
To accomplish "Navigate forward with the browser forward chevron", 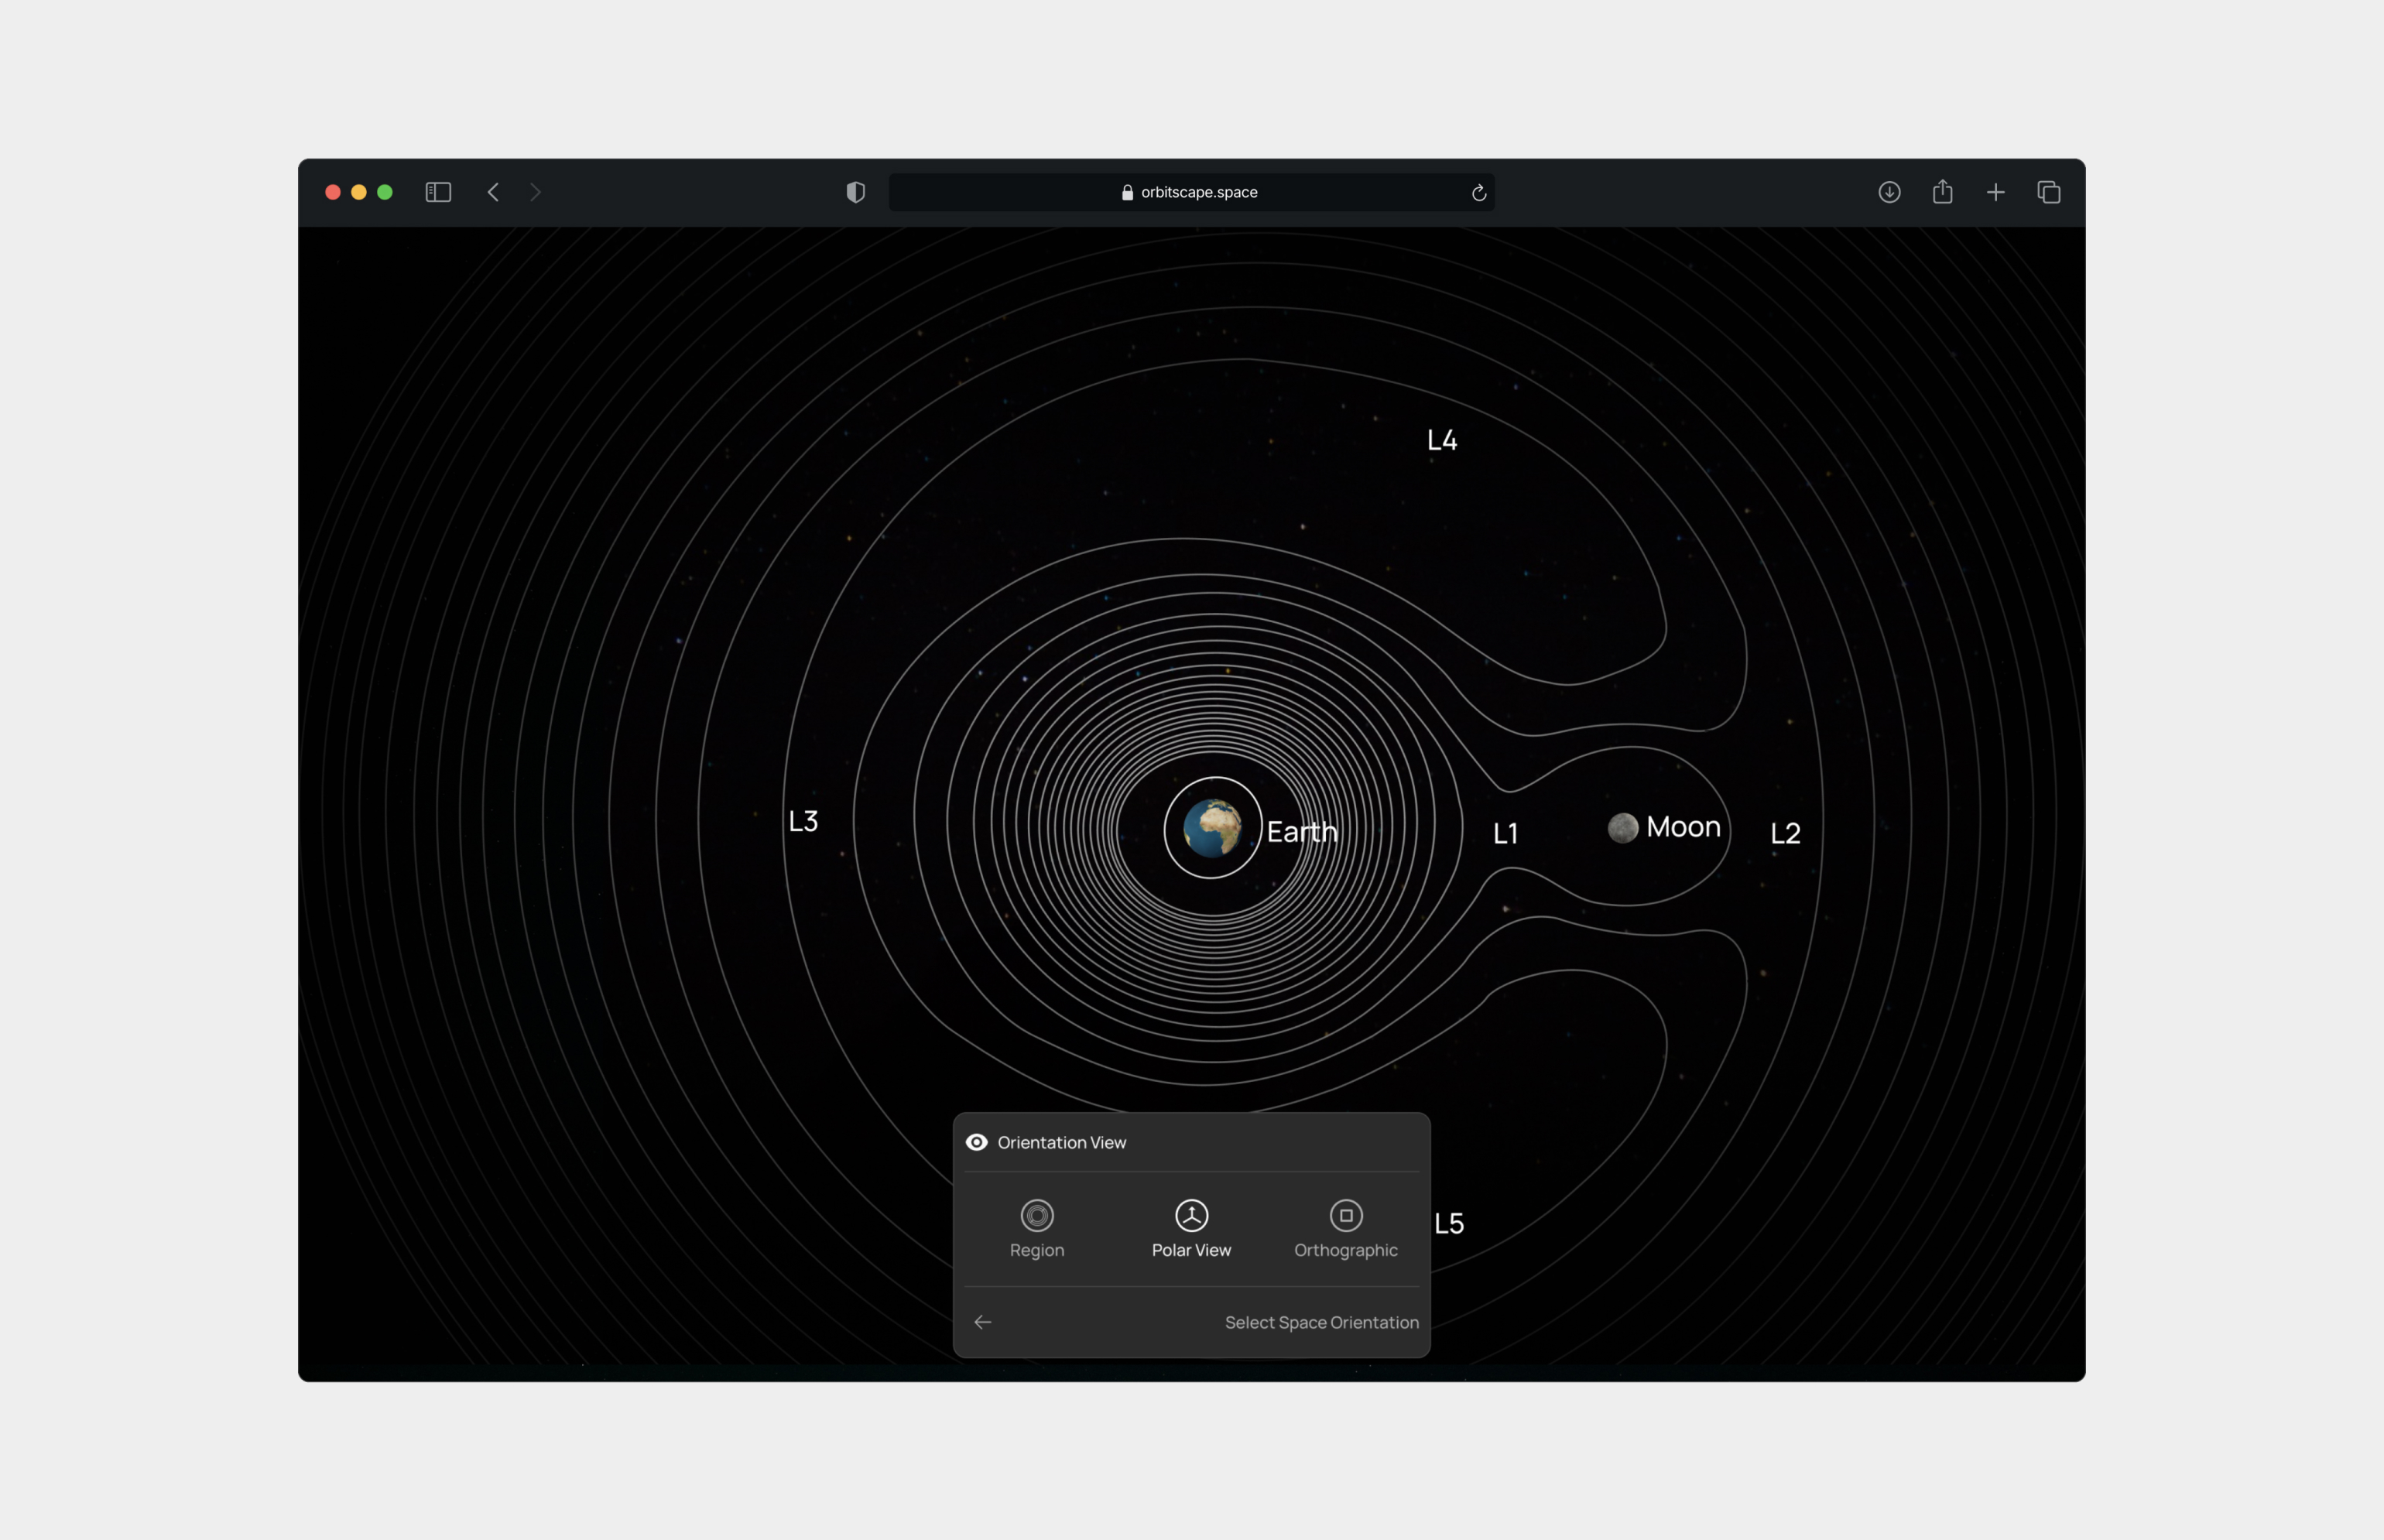I will [x=535, y=192].
